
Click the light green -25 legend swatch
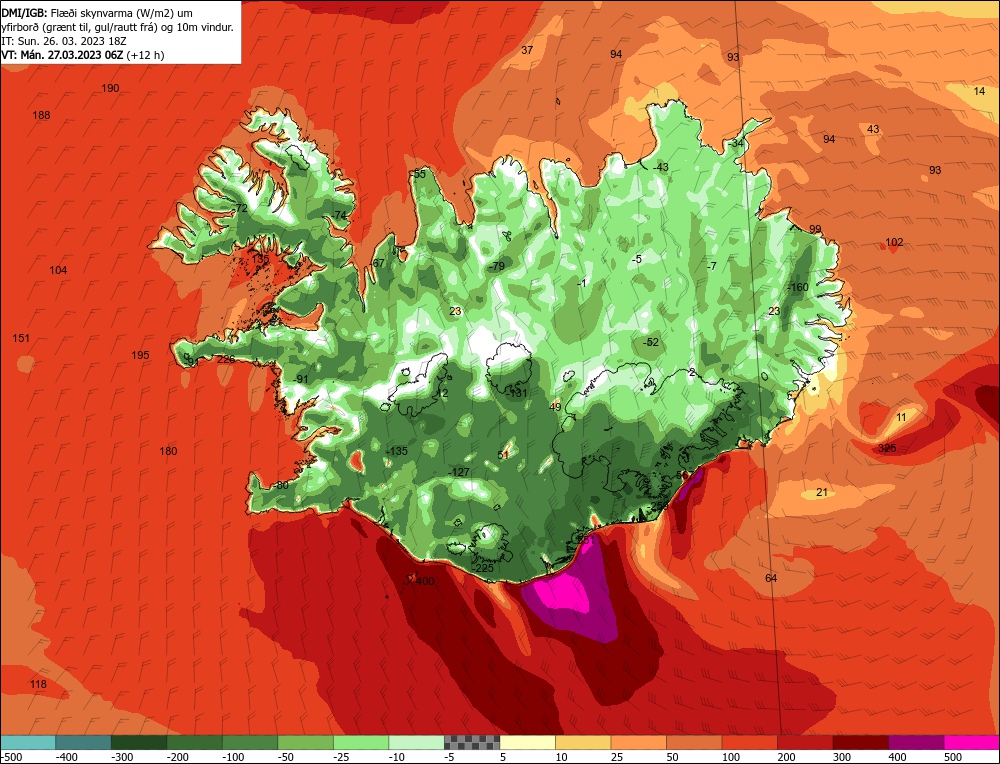[361, 742]
